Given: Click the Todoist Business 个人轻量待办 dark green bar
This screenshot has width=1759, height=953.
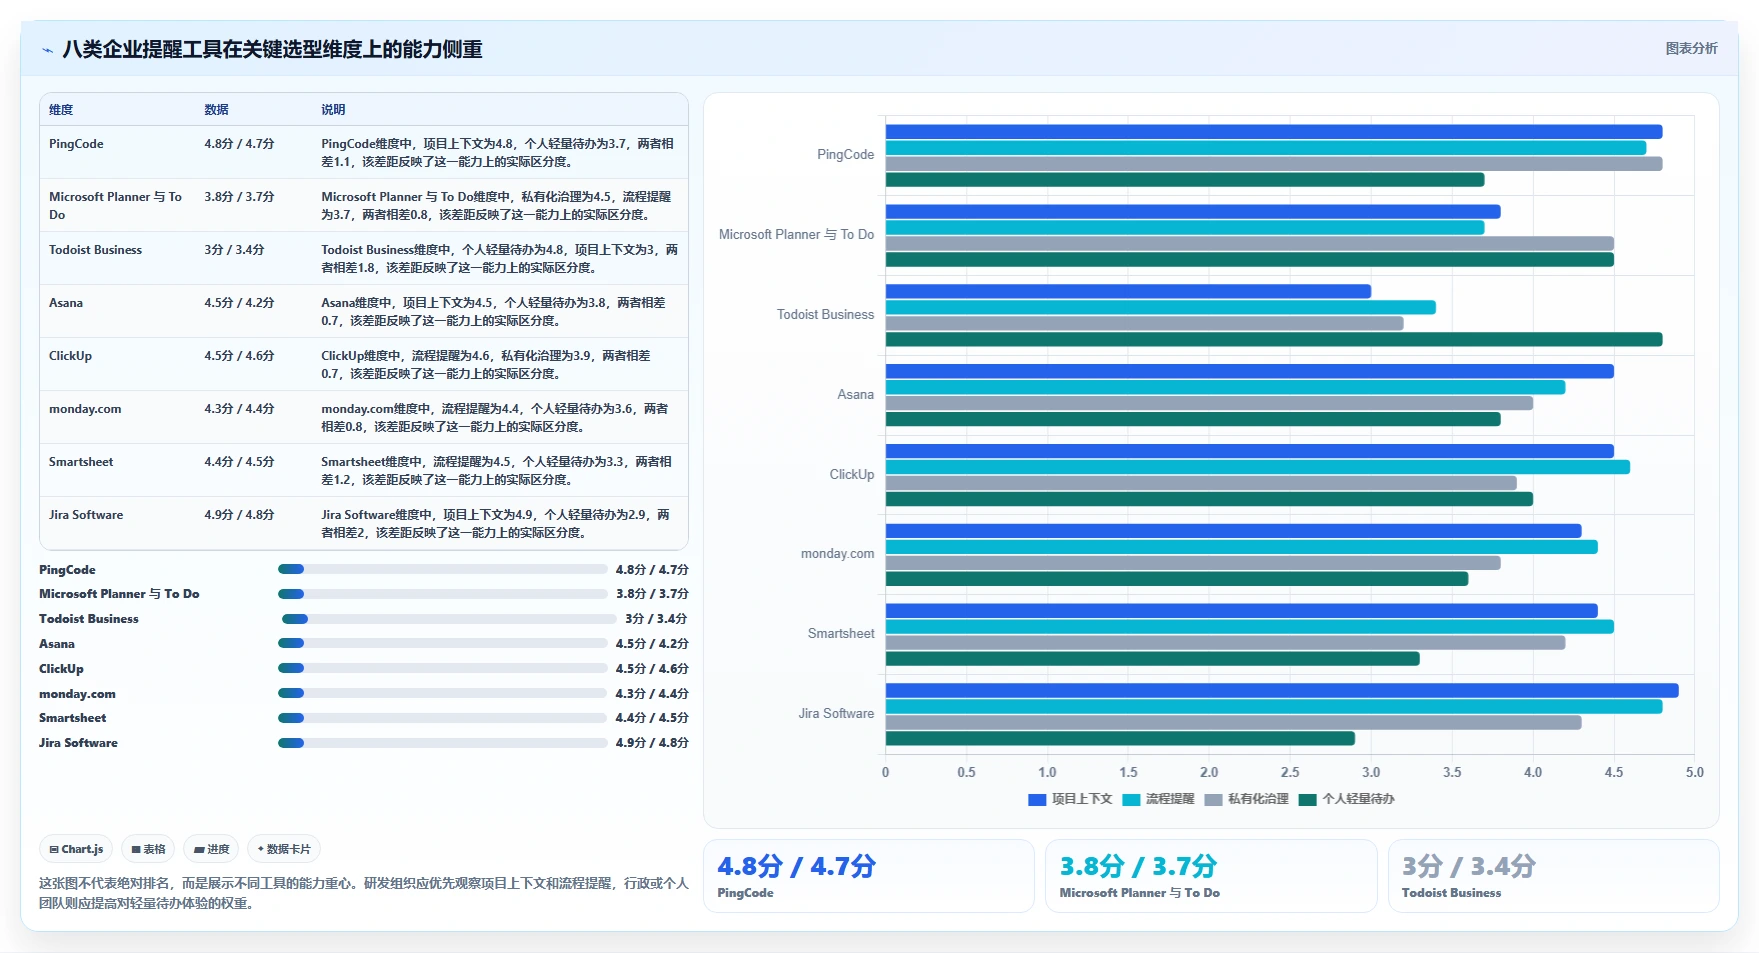Looking at the screenshot, I should pyautogui.click(x=1274, y=340).
